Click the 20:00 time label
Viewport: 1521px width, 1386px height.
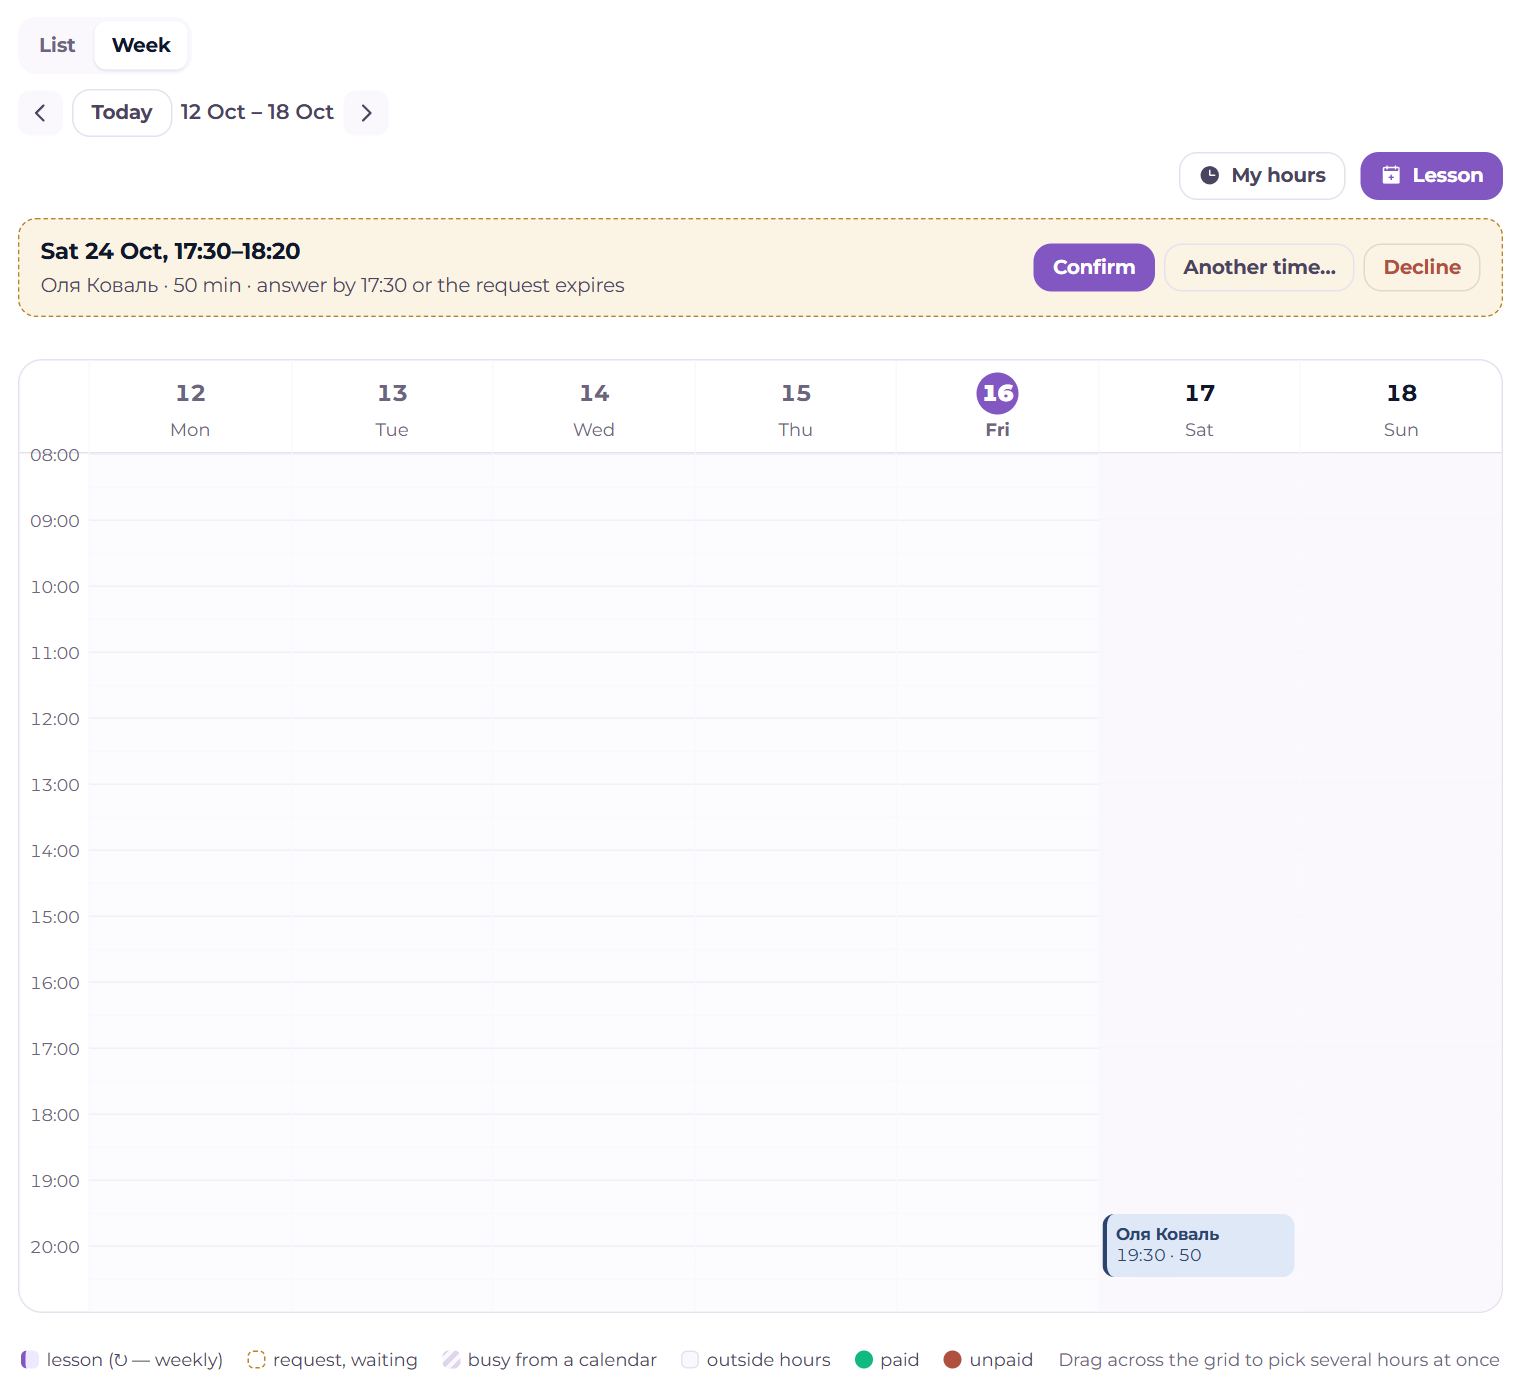[x=55, y=1247]
